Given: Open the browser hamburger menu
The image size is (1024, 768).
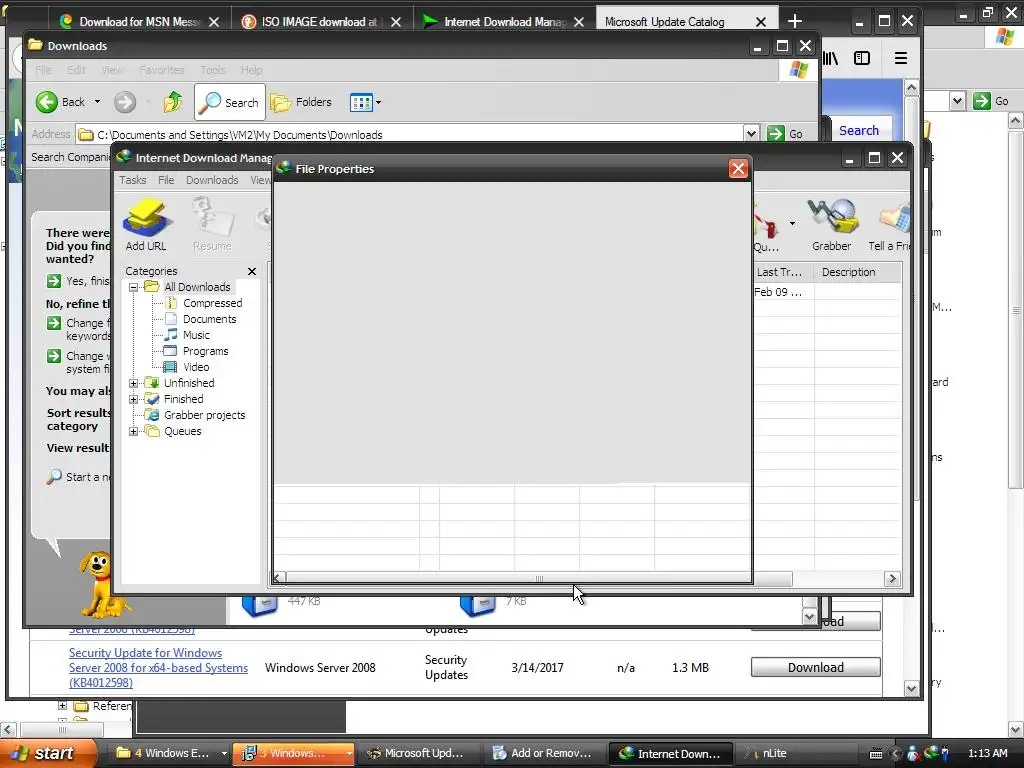Looking at the screenshot, I should click(901, 58).
